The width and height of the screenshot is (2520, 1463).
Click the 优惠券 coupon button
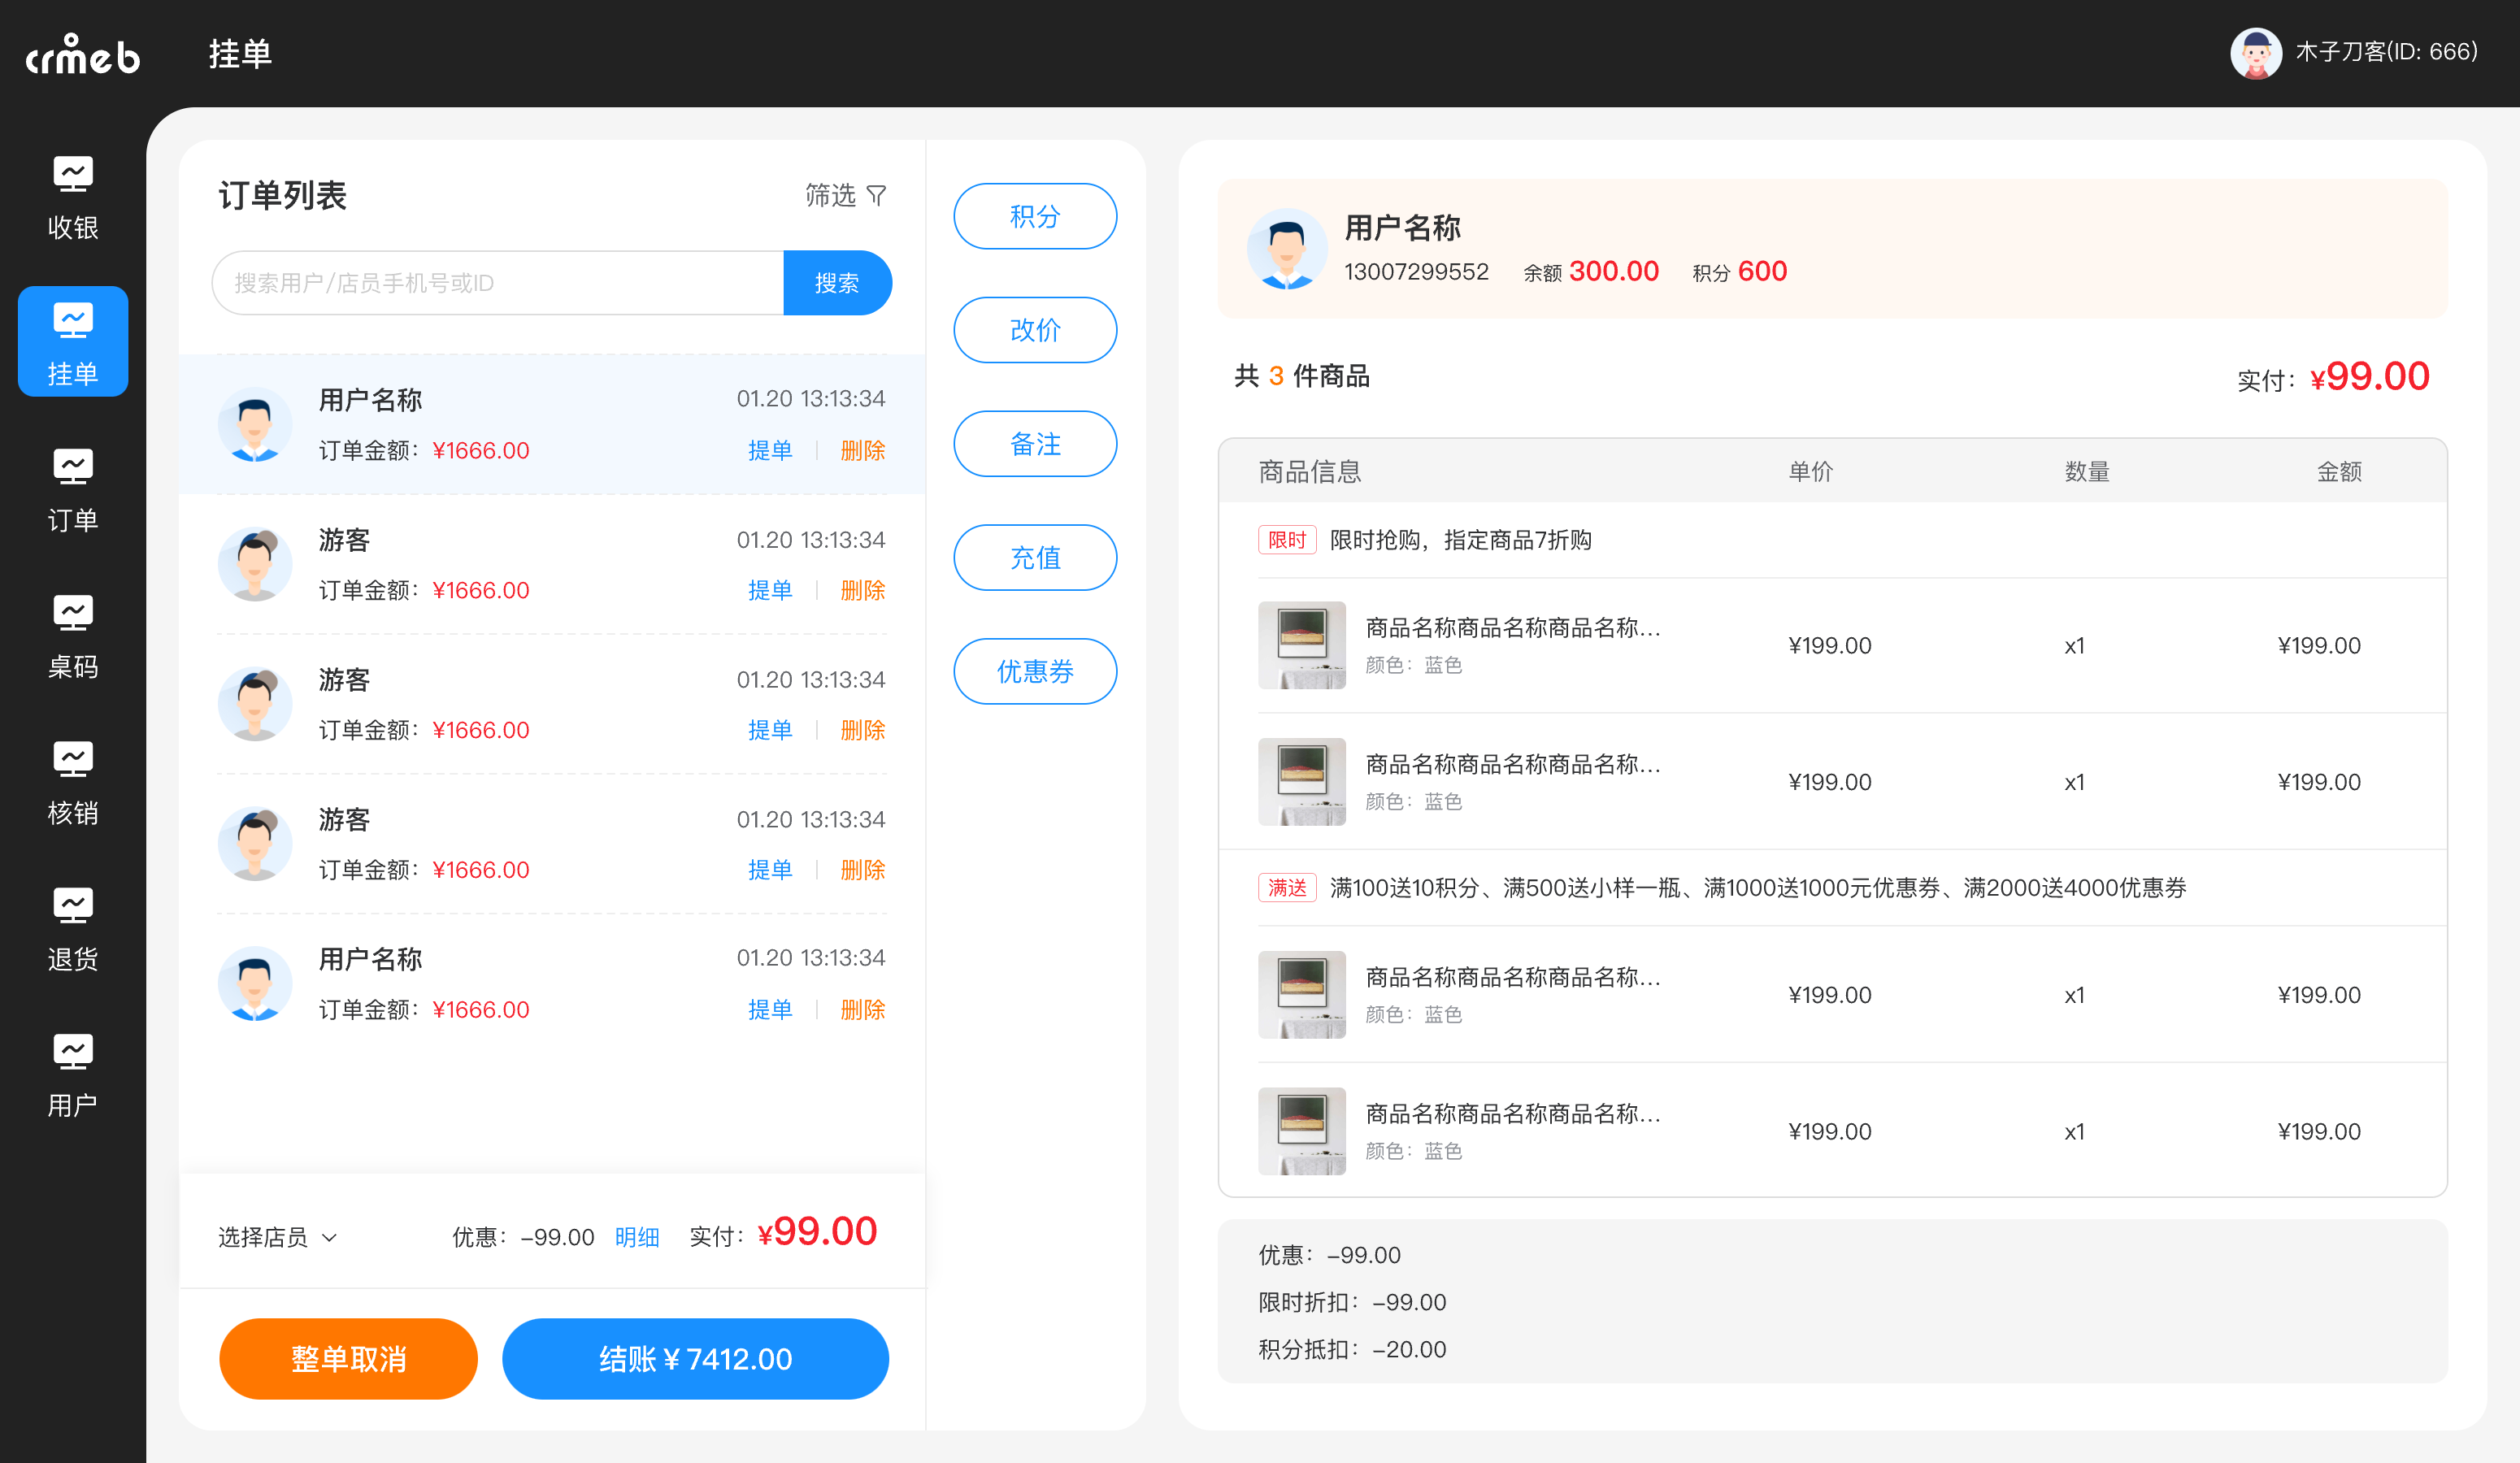pos(1034,671)
